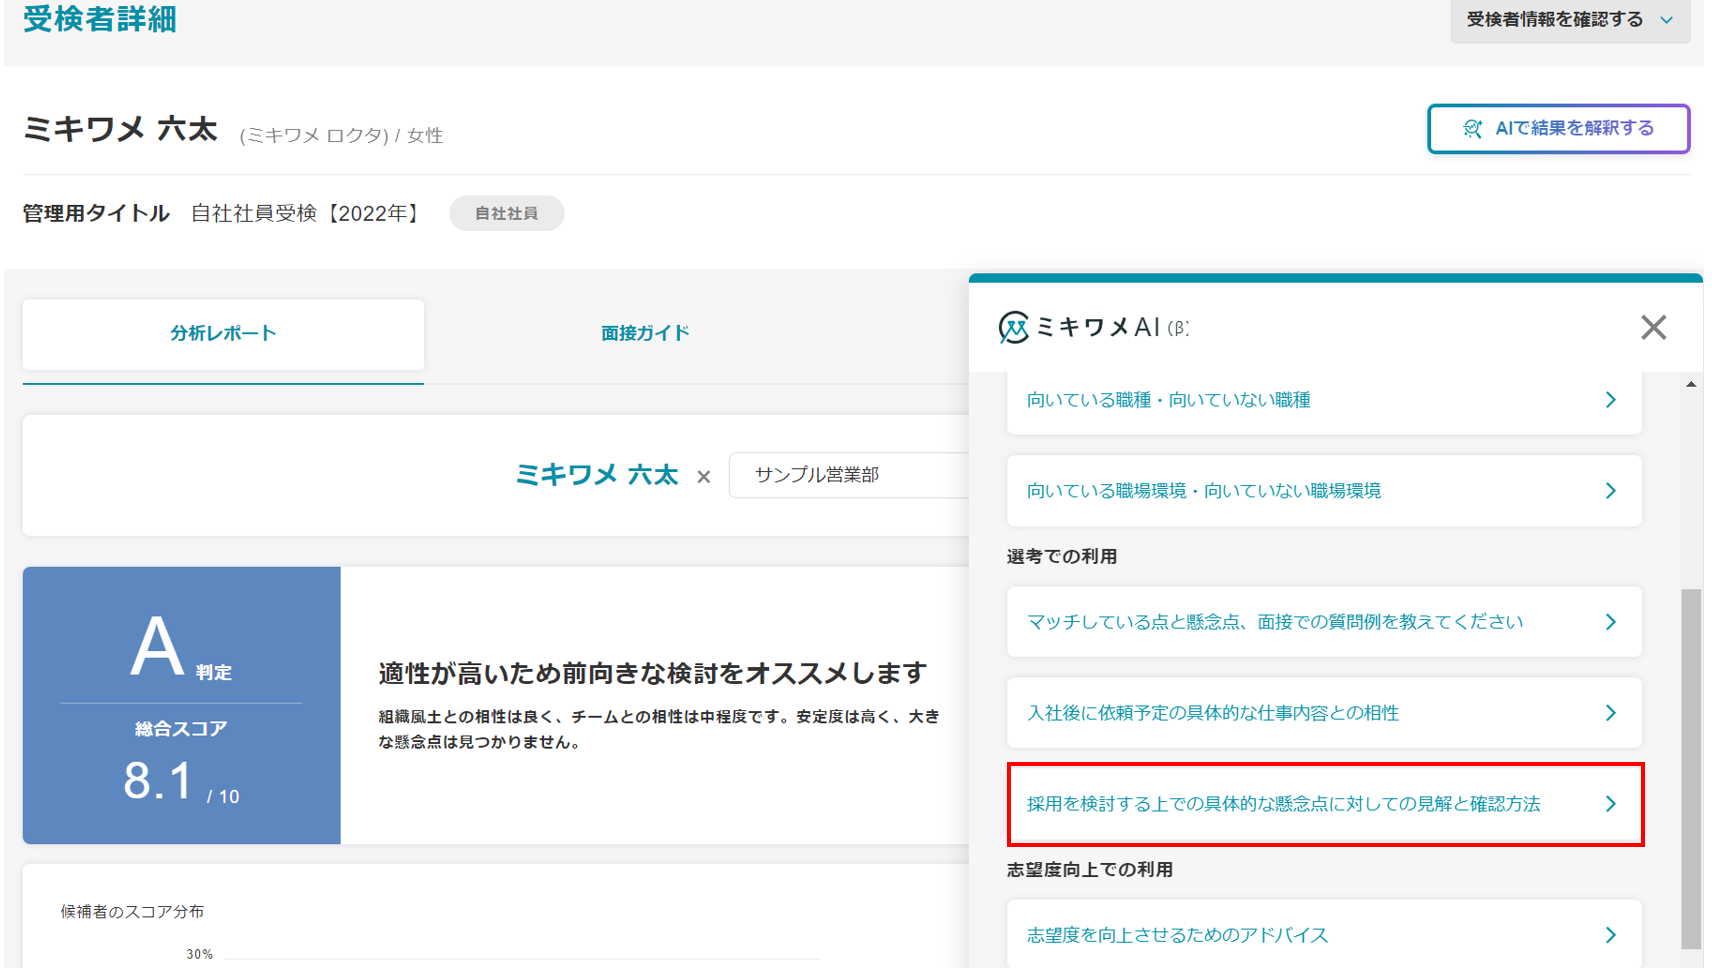Click the × icon beside ミキワメ 六太

coord(704,477)
